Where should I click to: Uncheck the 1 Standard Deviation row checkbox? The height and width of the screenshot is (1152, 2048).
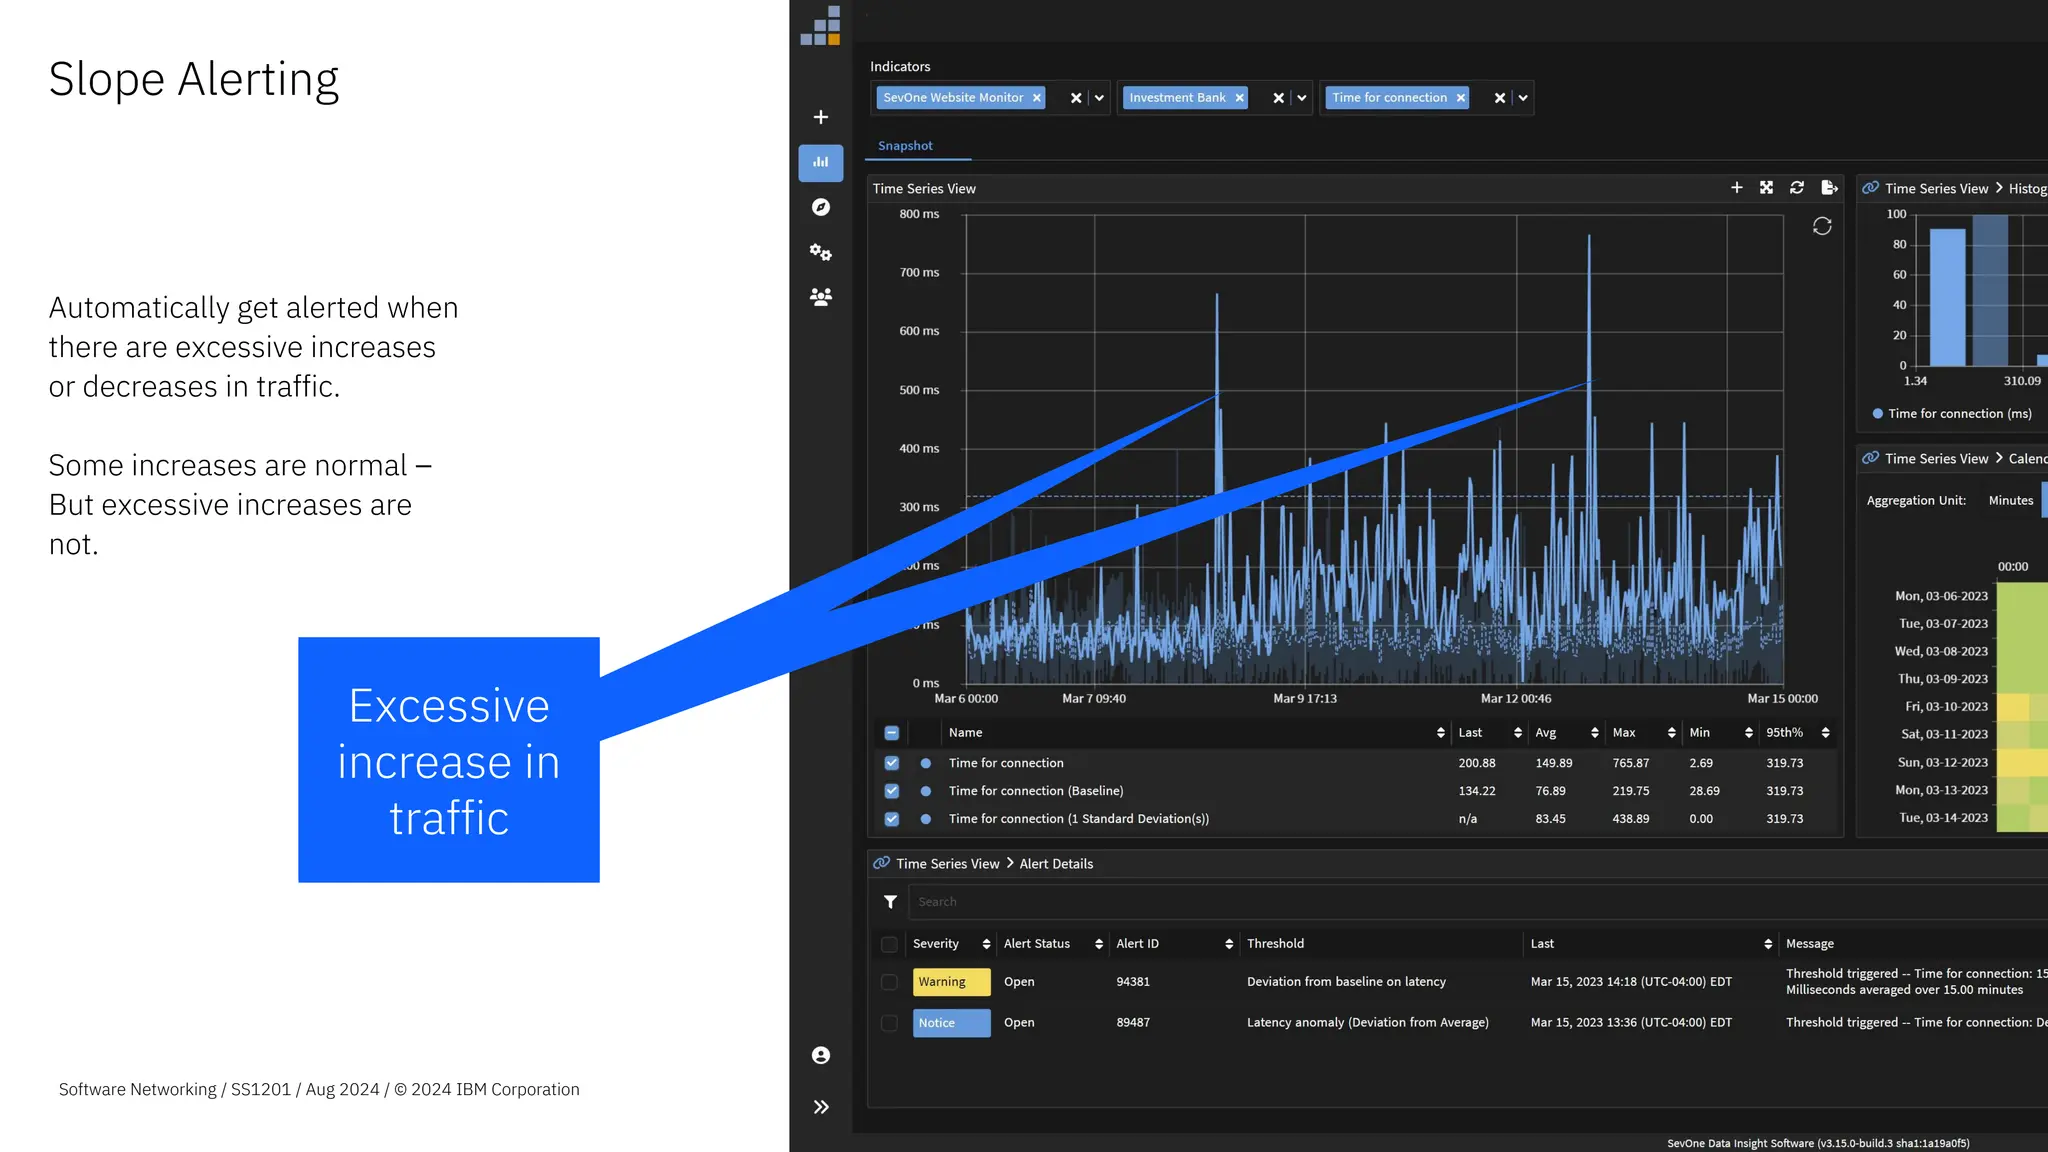[x=891, y=819]
